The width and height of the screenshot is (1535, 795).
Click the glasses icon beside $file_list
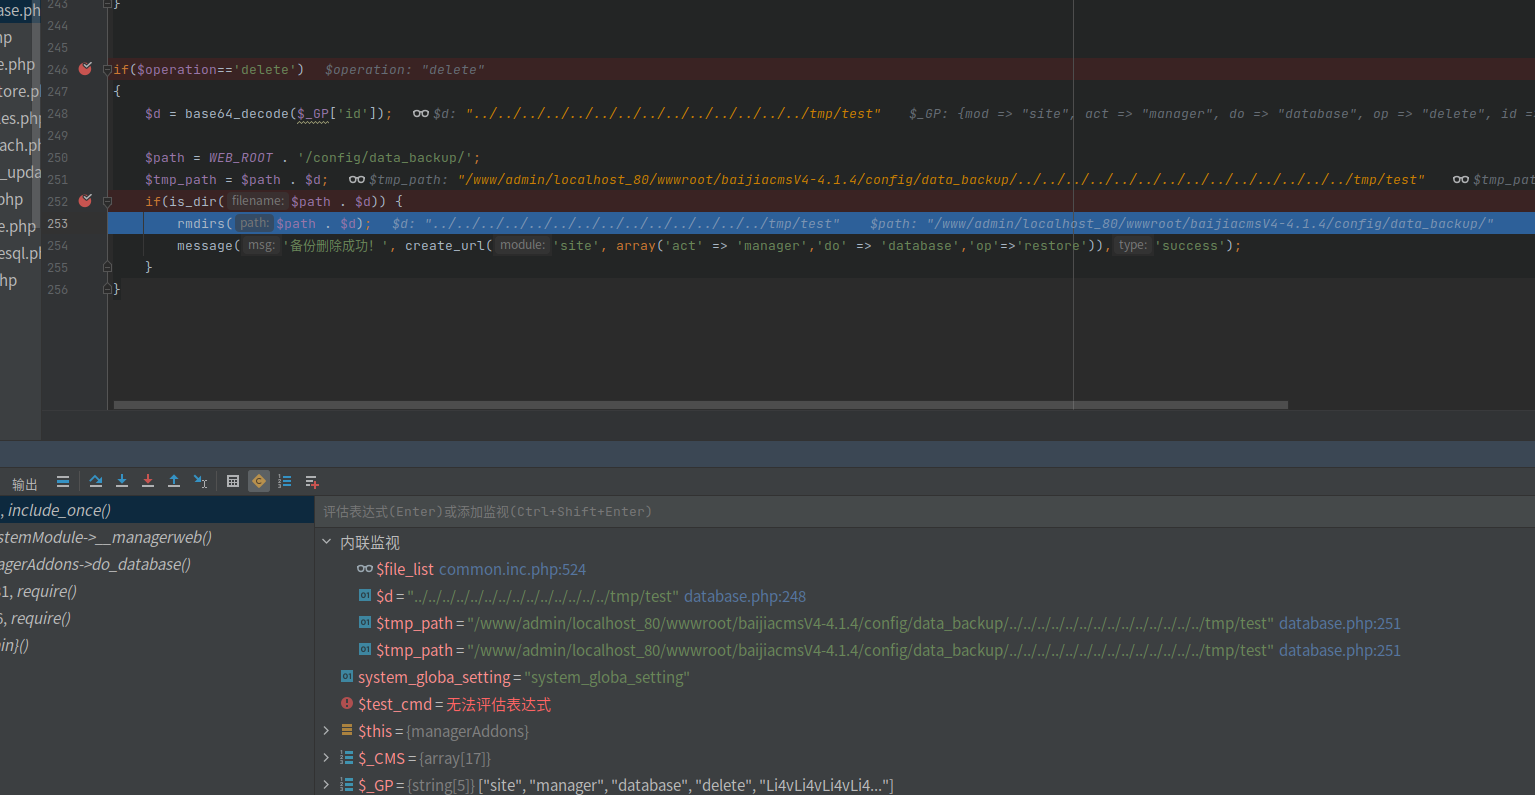point(365,569)
